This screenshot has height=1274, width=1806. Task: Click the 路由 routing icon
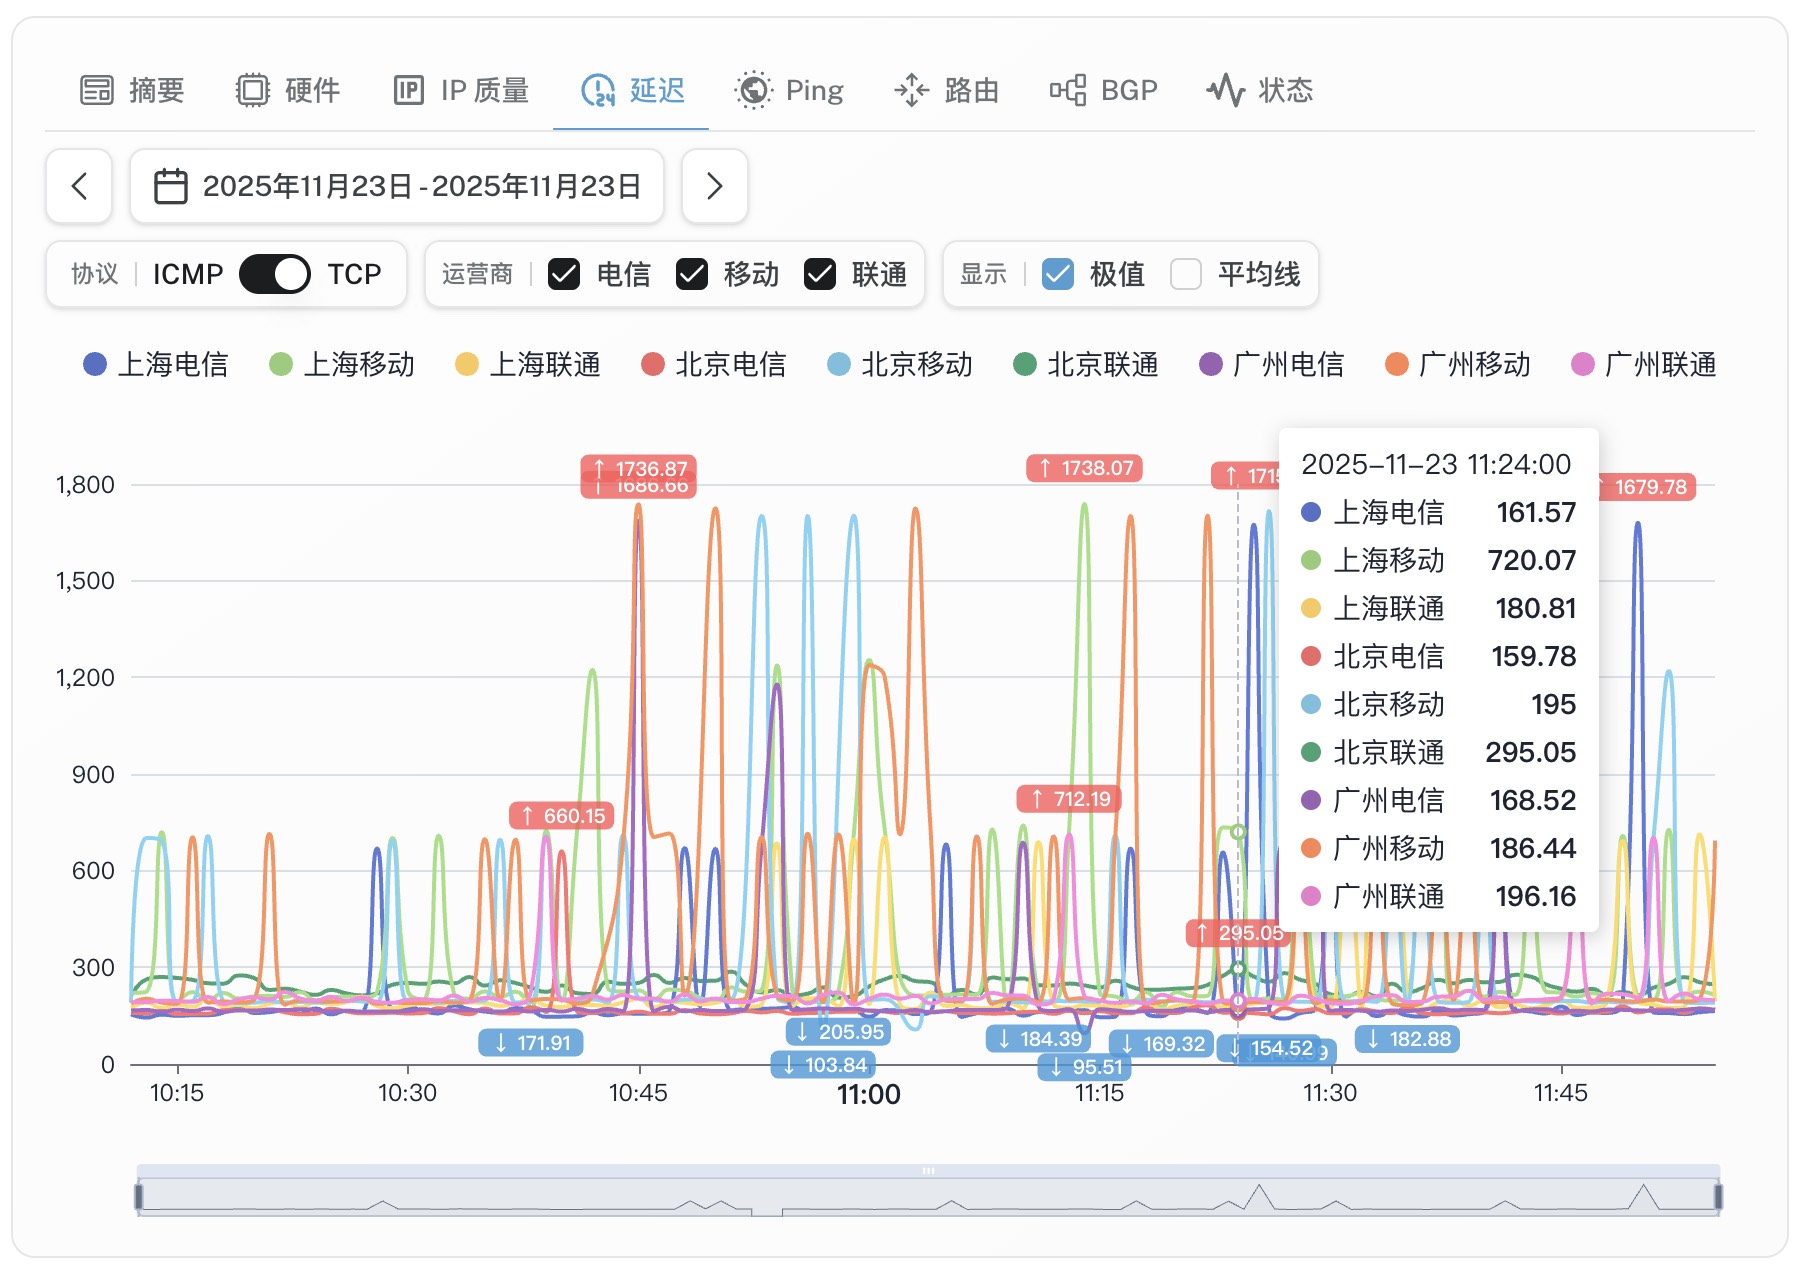(x=911, y=90)
